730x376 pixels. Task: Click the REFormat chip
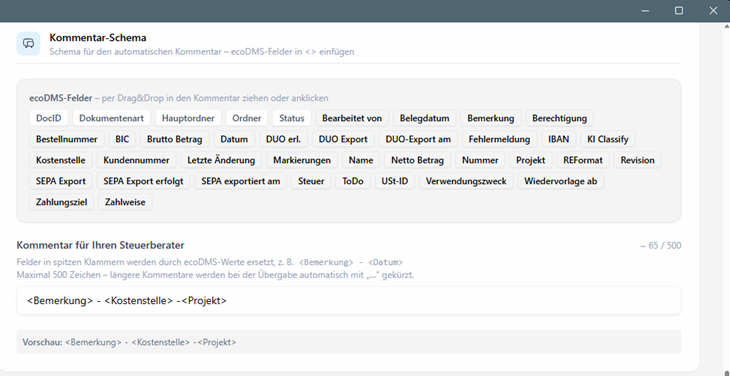582,160
